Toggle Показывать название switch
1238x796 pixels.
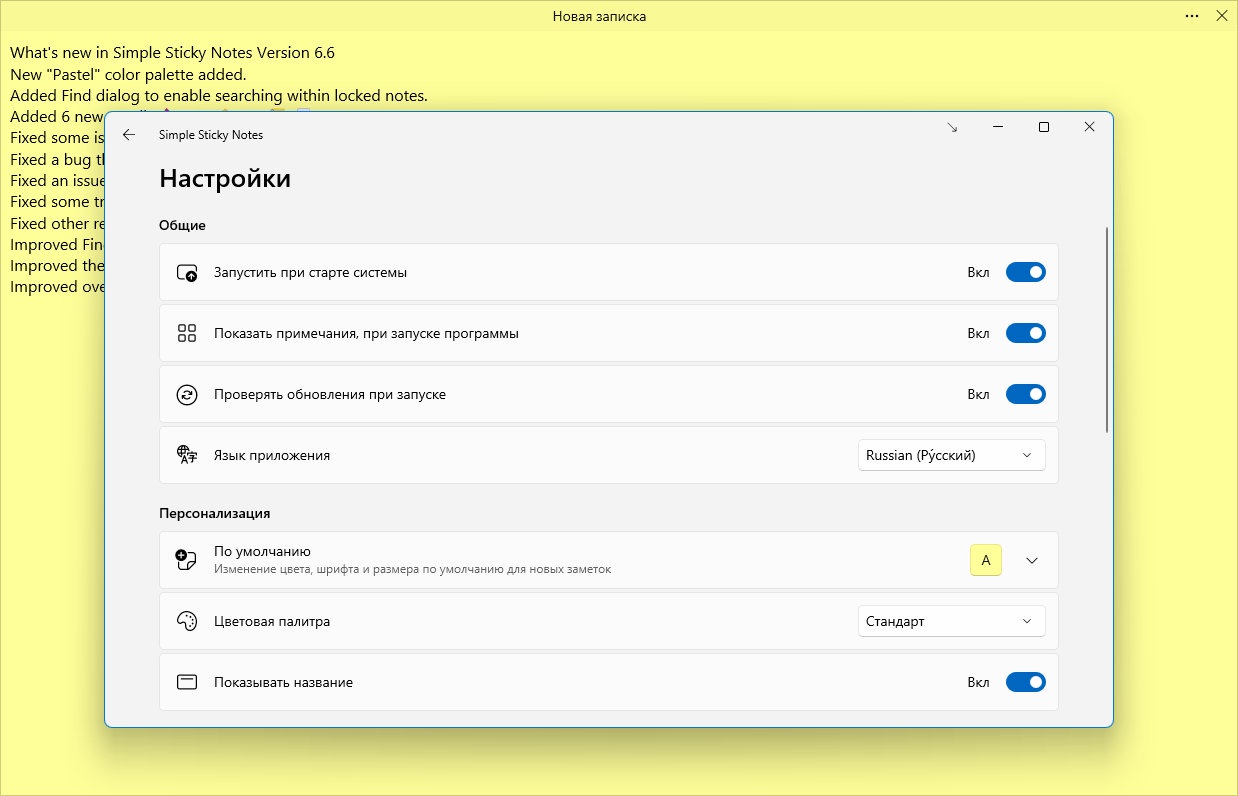1025,682
